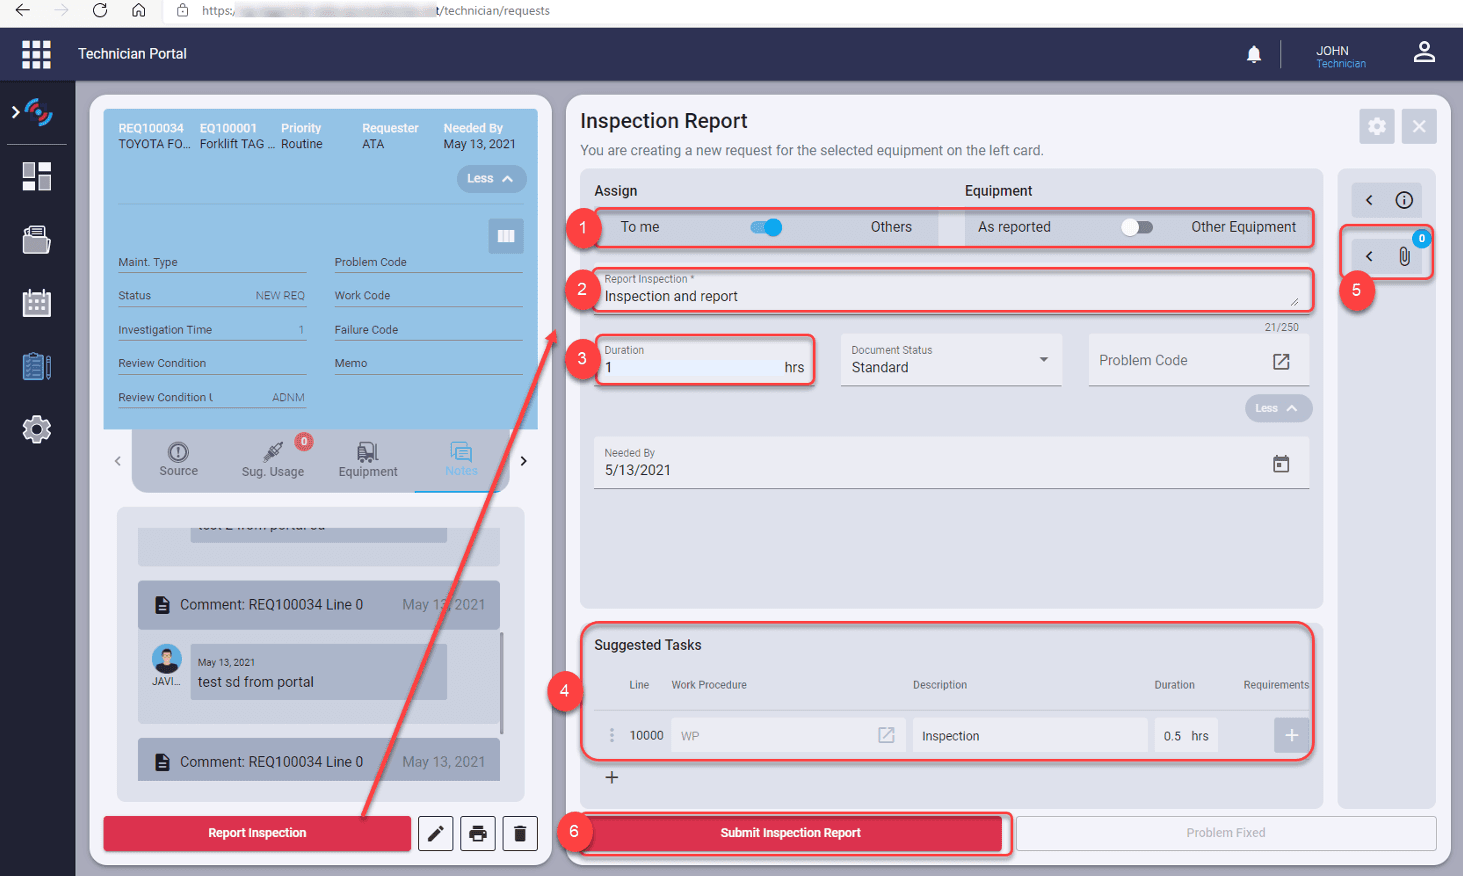This screenshot has height=876, width=1463.
Task: Open the calendar icon in sidebar
Action: click(x=37, y=303)
